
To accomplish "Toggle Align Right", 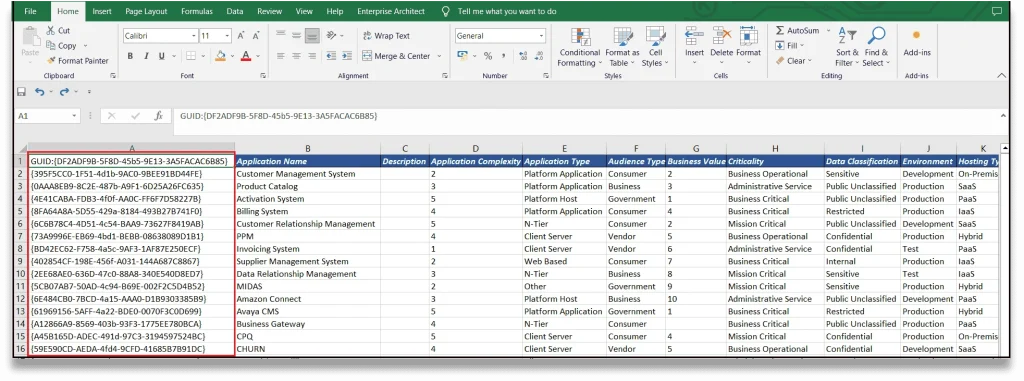I will 312,56.
